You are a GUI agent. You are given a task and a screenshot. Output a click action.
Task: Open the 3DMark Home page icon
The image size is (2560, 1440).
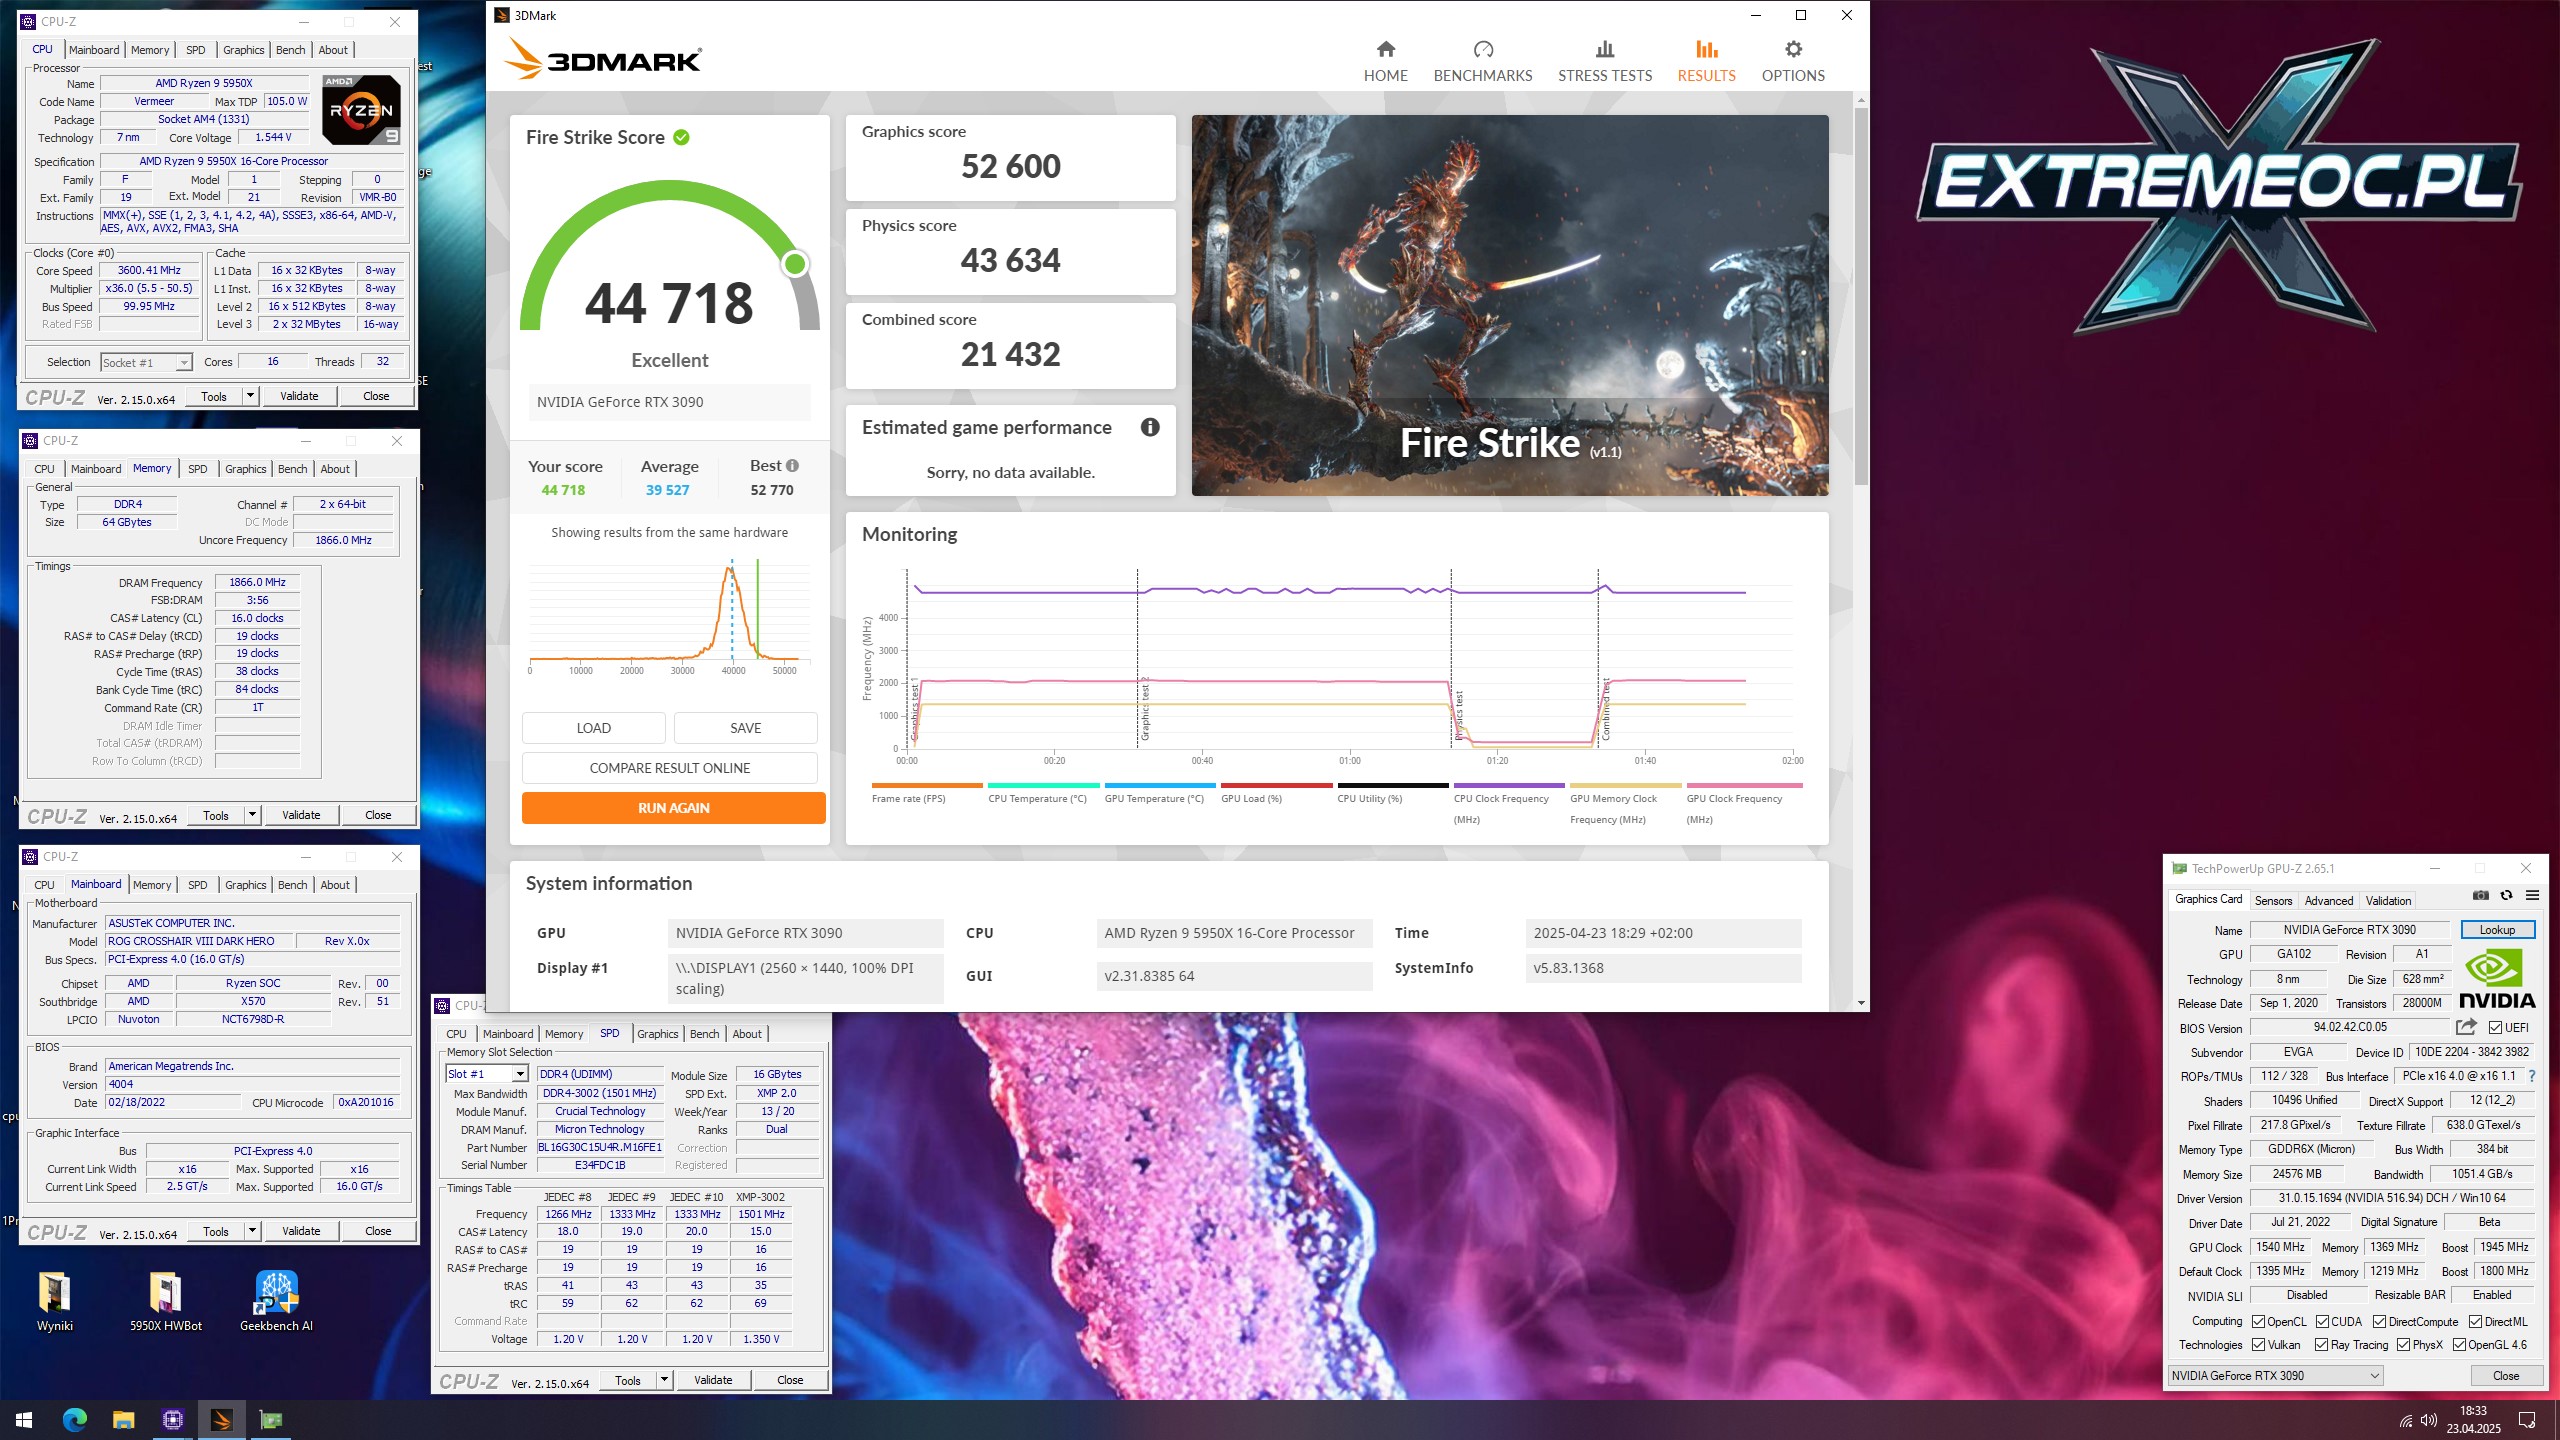1385,49
